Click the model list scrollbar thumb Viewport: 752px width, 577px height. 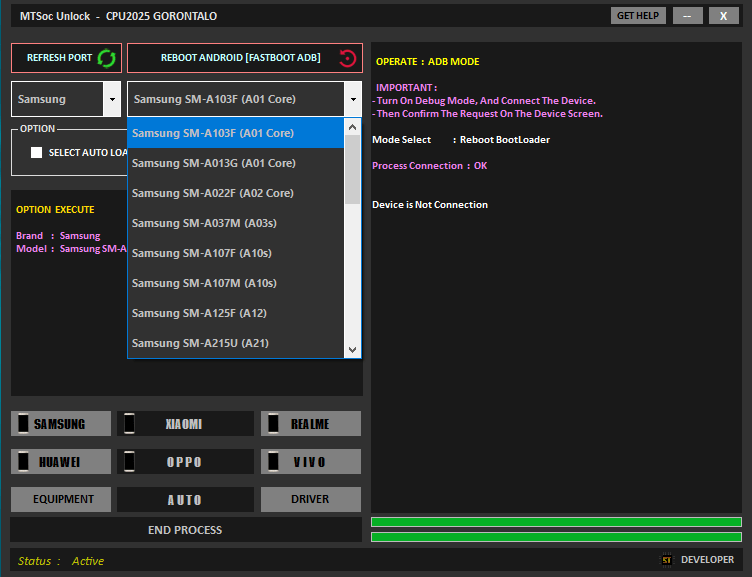[352, 169]
